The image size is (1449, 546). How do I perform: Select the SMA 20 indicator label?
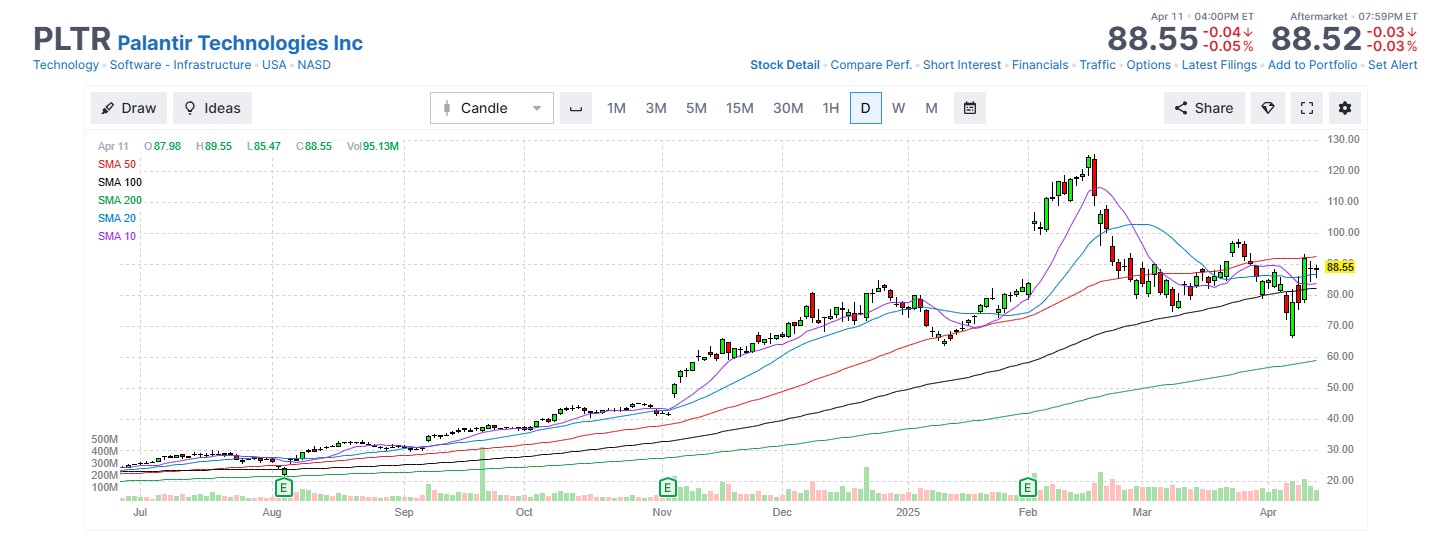(x=117, y=218)
